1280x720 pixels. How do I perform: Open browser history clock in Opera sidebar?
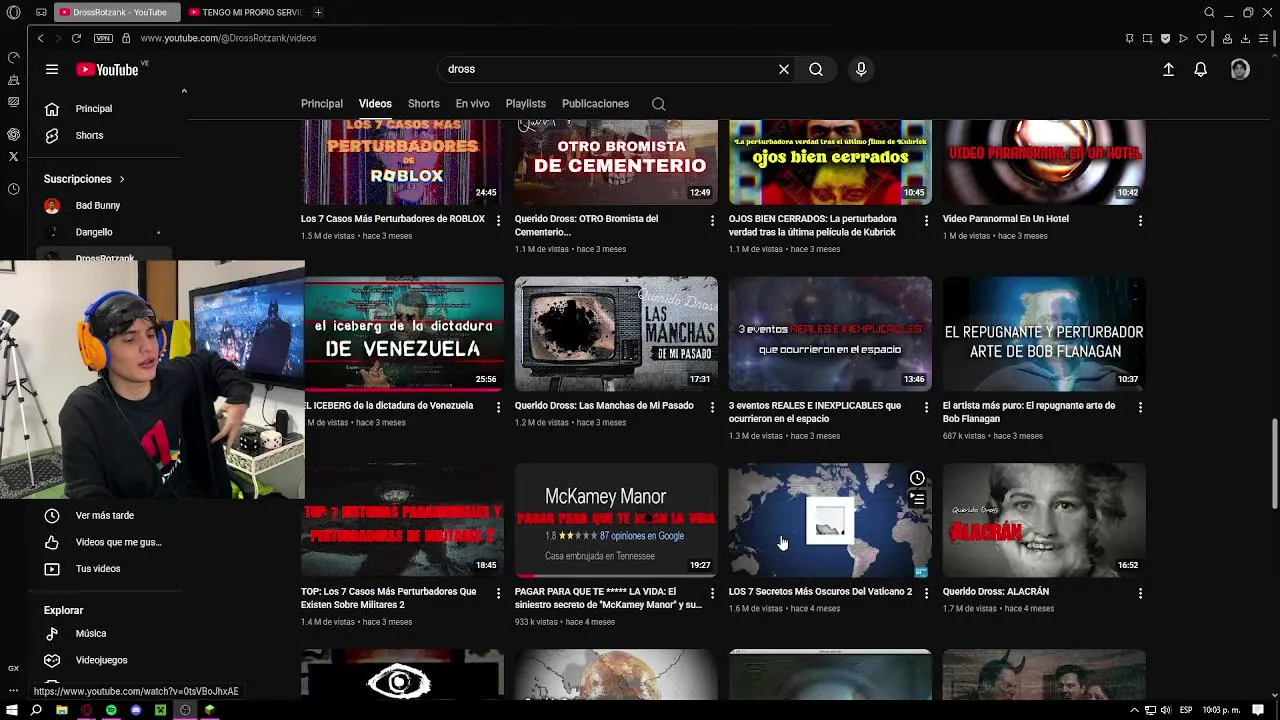13,189
